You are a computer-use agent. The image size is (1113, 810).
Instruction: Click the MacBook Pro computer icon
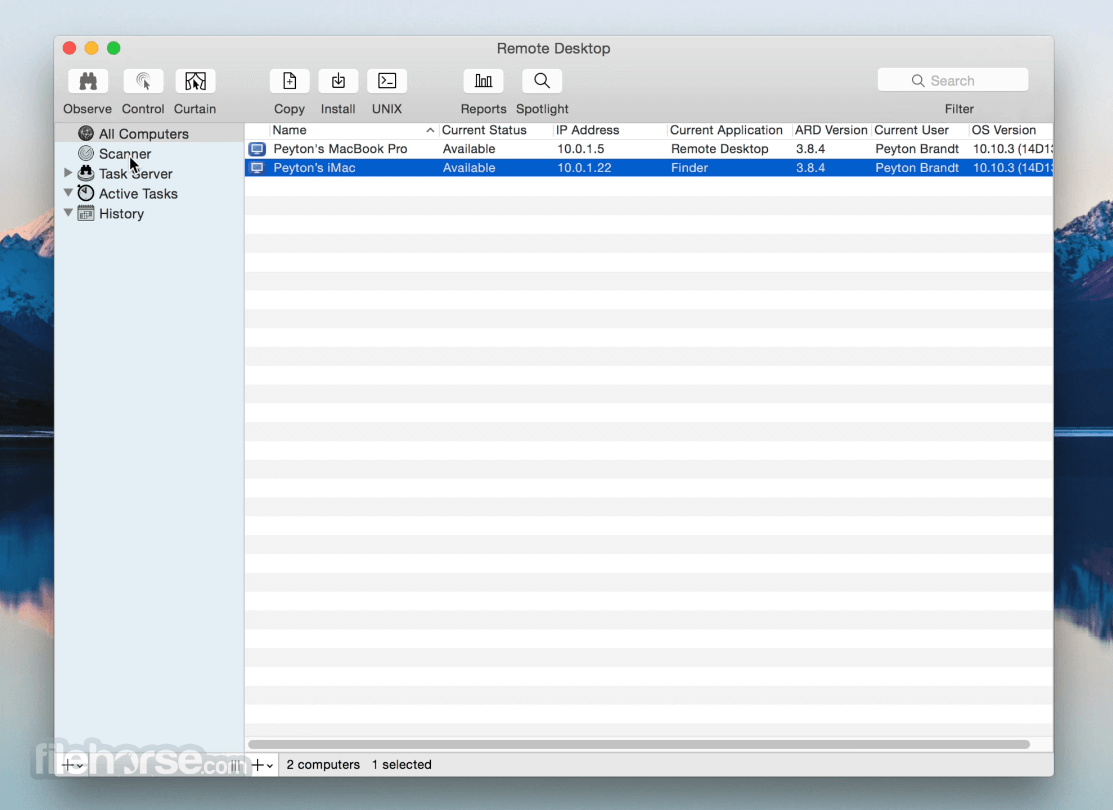pyautogui.click(x=257, y=149)
